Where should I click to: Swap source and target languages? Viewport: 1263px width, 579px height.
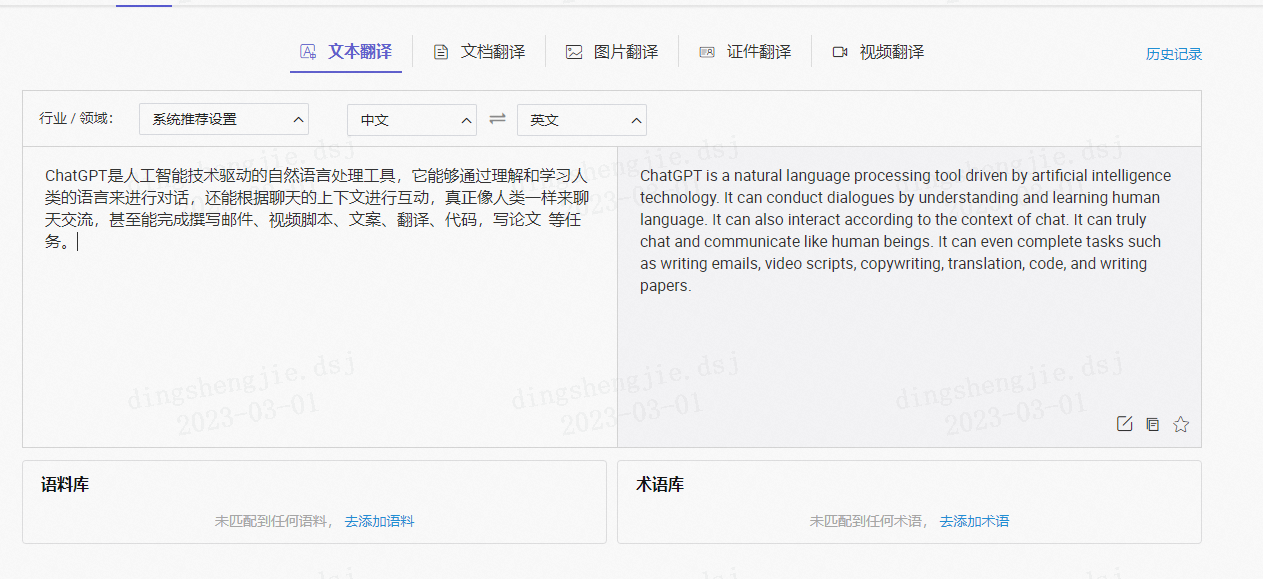tap(497, 119)
